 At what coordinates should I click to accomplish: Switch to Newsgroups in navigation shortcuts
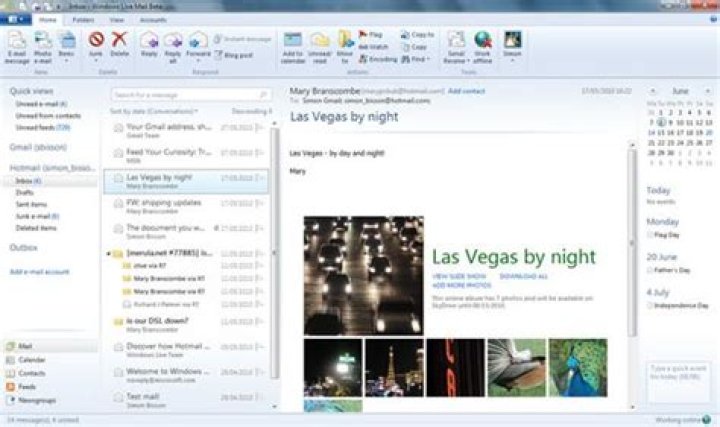coord(37,400)
